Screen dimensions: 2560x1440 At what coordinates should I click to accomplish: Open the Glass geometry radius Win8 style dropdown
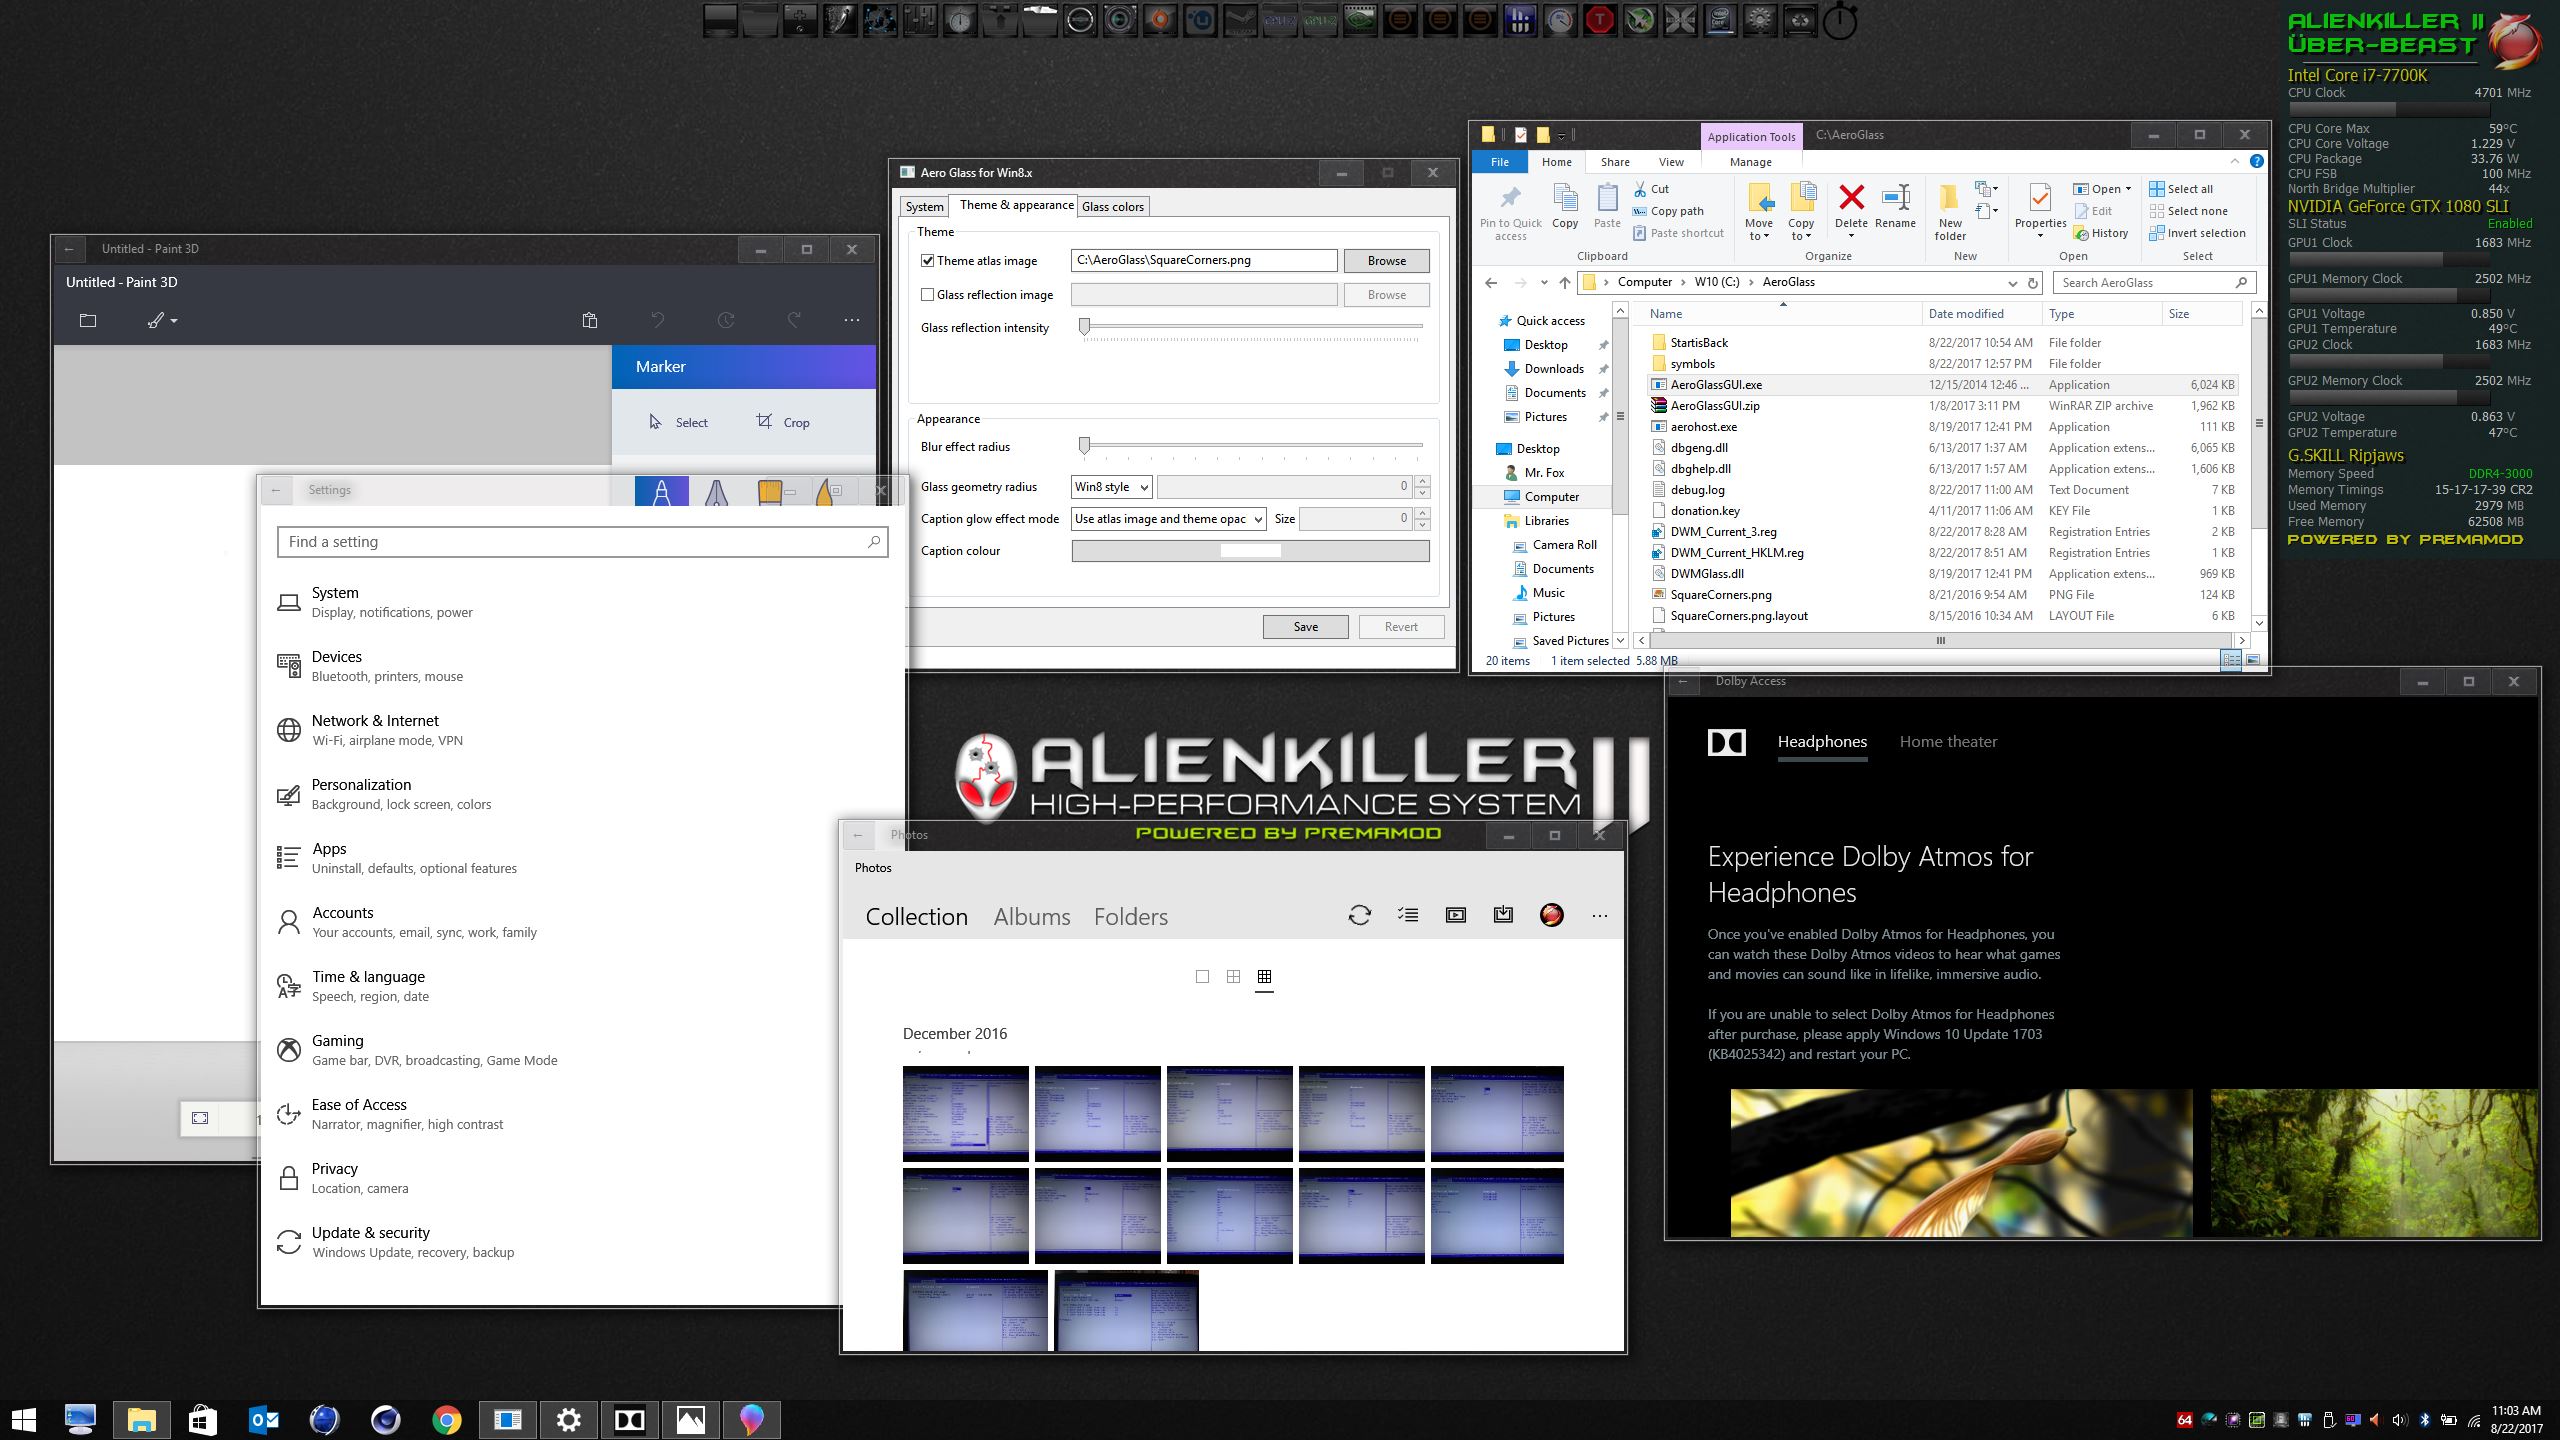(x=1111, y=487)
